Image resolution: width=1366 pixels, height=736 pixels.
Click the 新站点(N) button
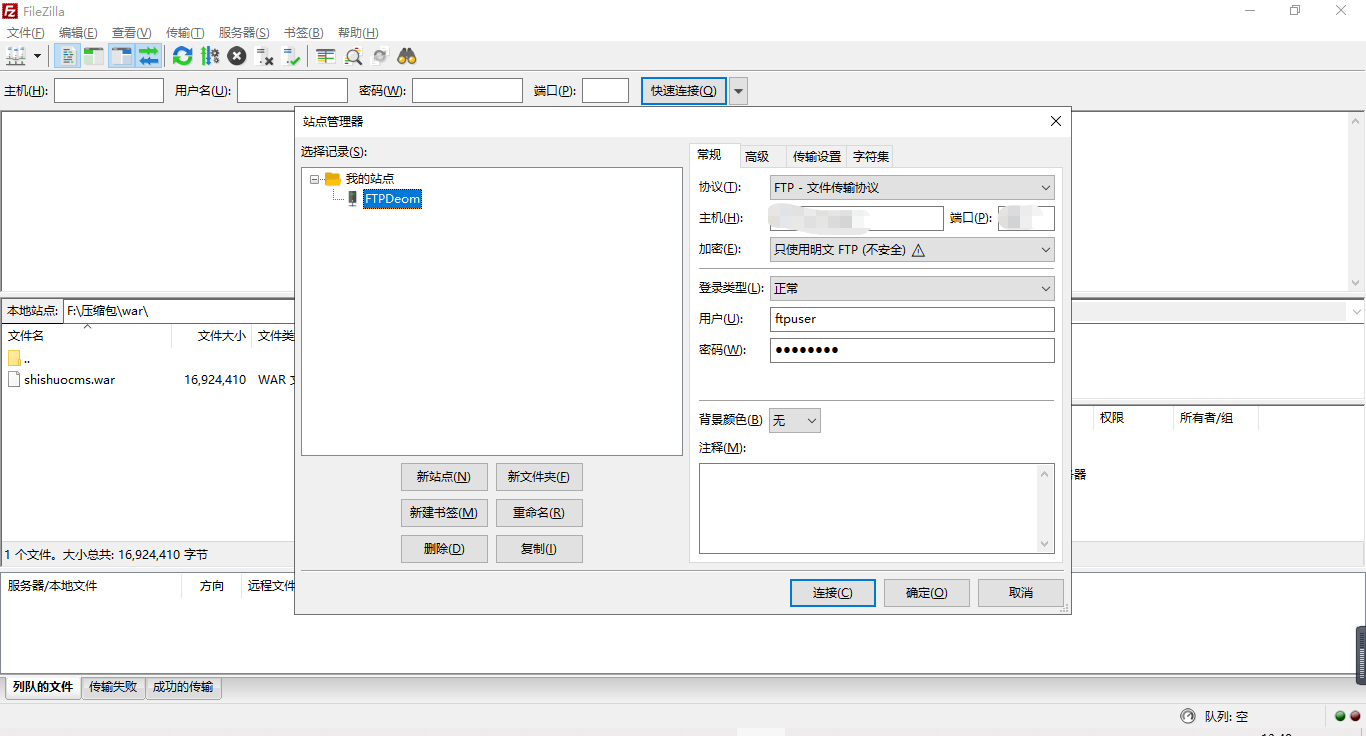(444, 477)
